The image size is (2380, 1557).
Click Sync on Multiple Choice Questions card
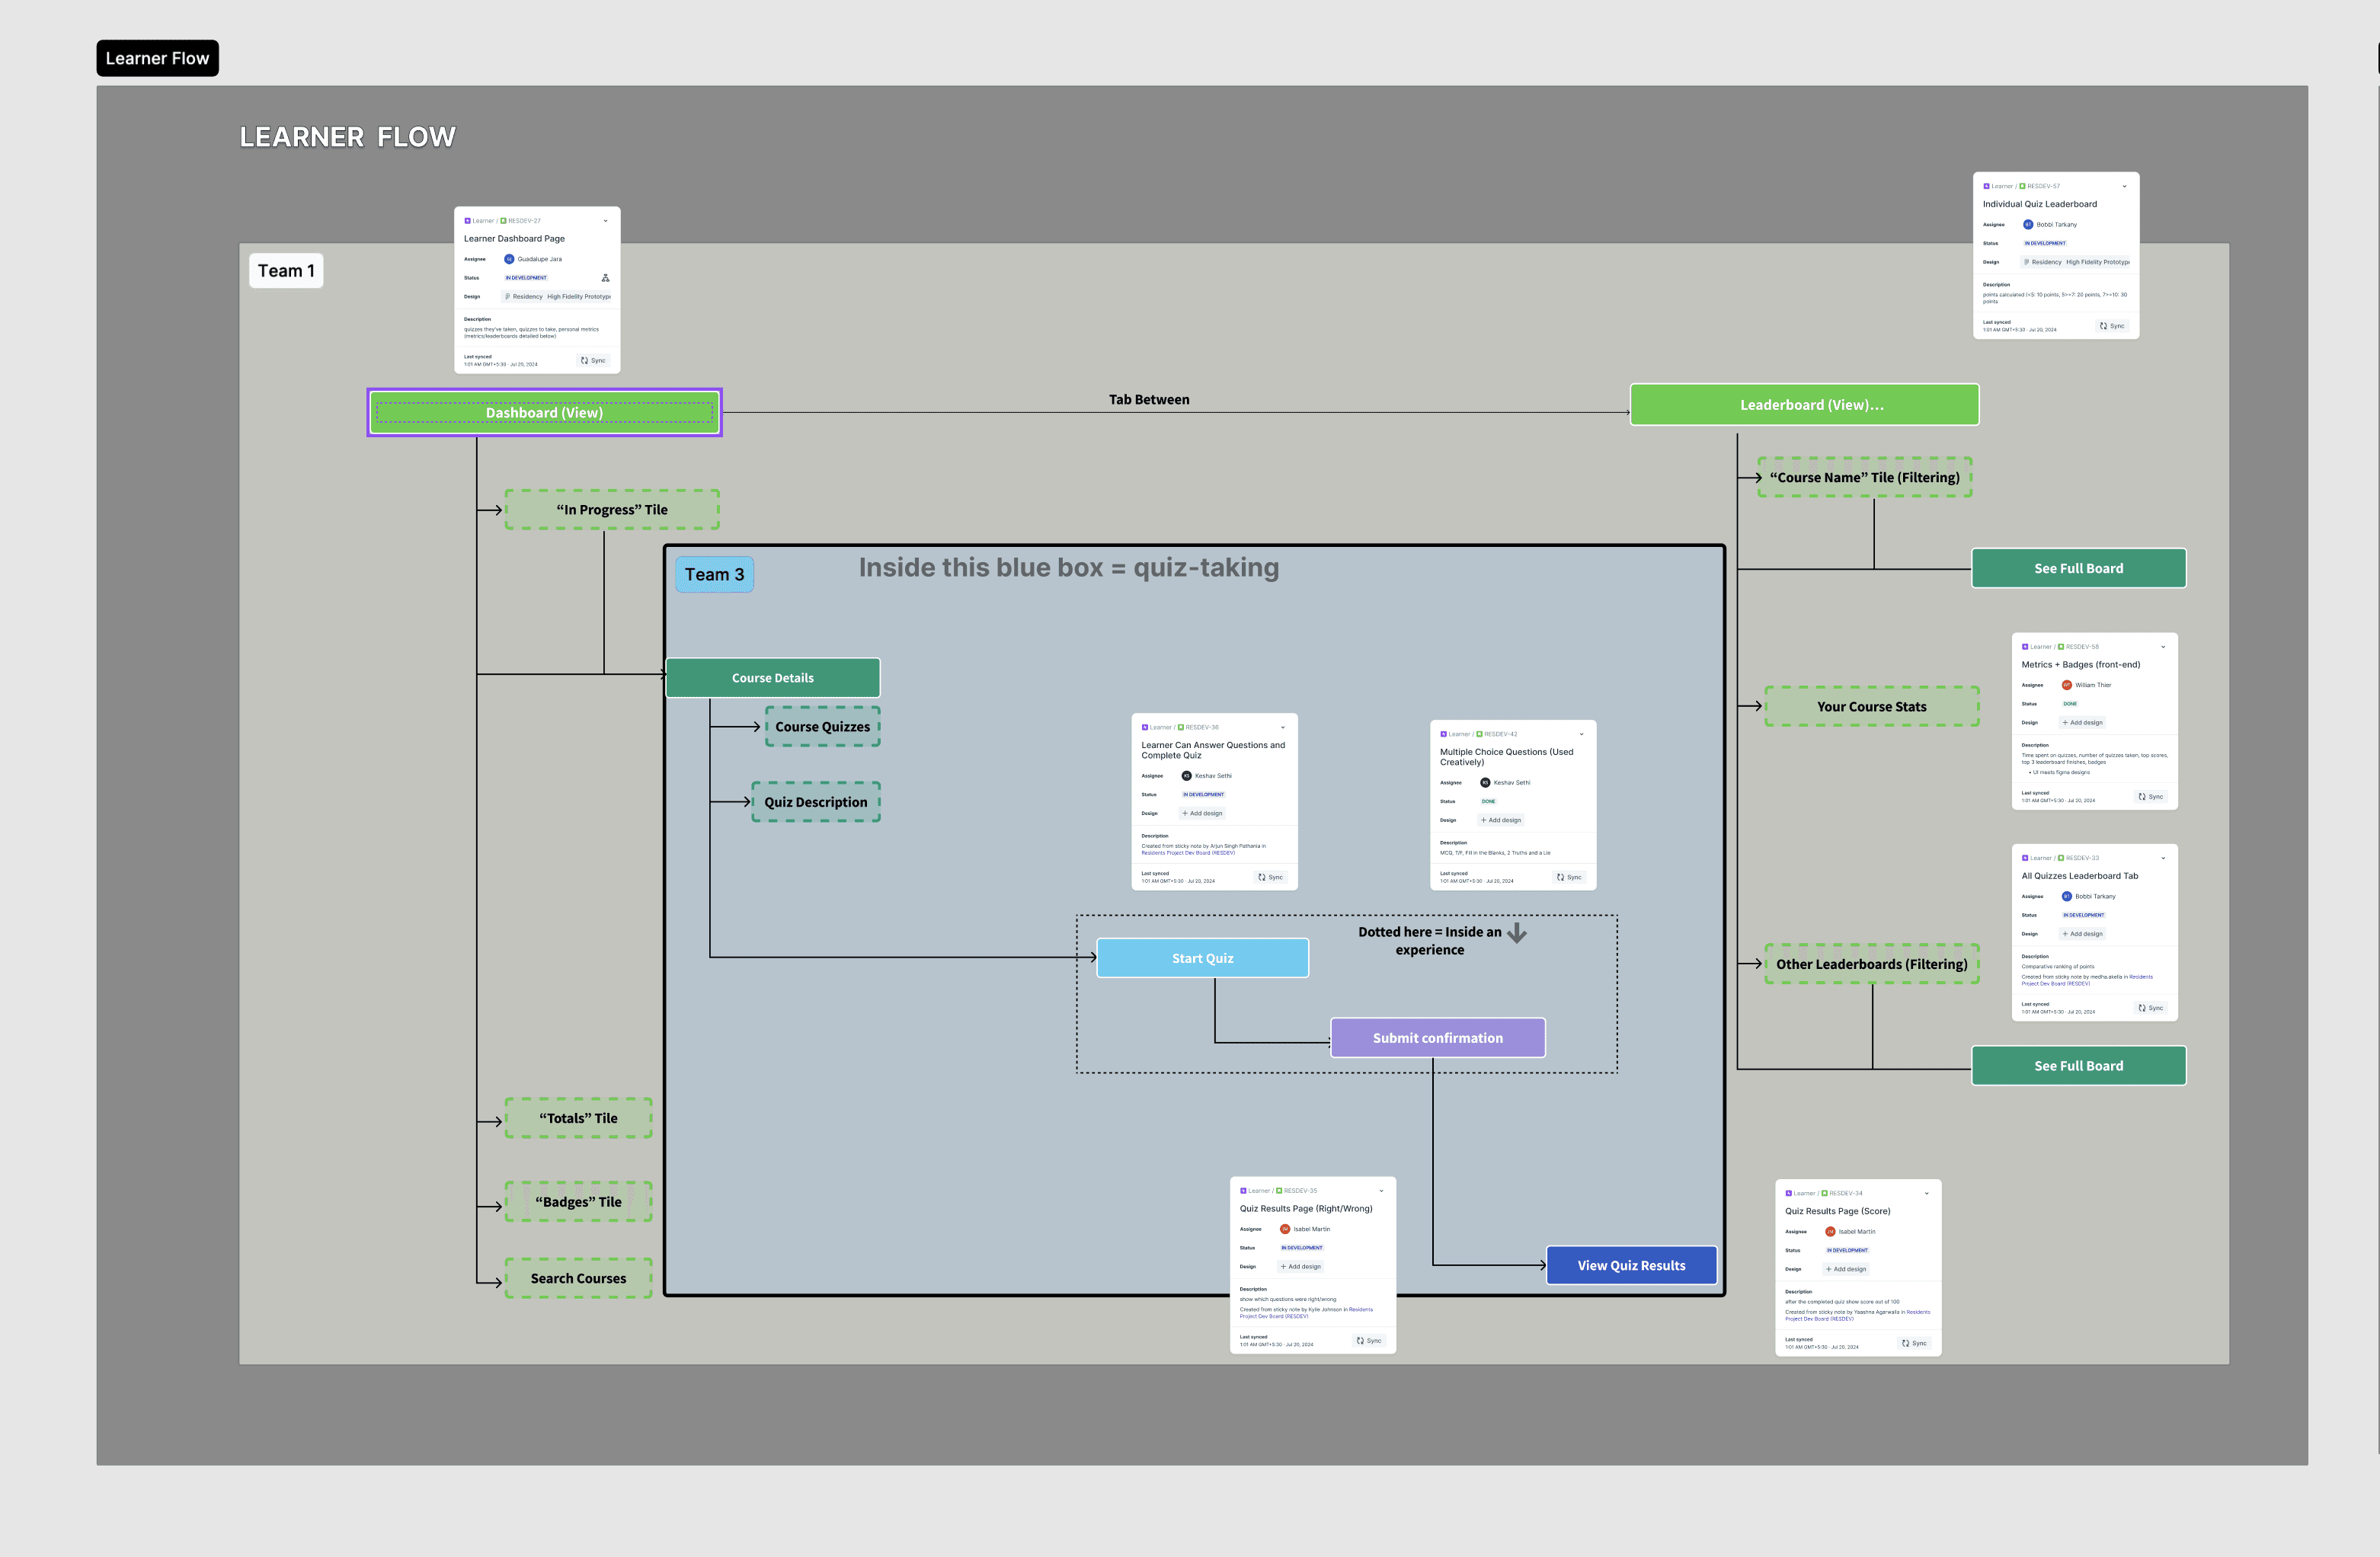pos(1569,877)
